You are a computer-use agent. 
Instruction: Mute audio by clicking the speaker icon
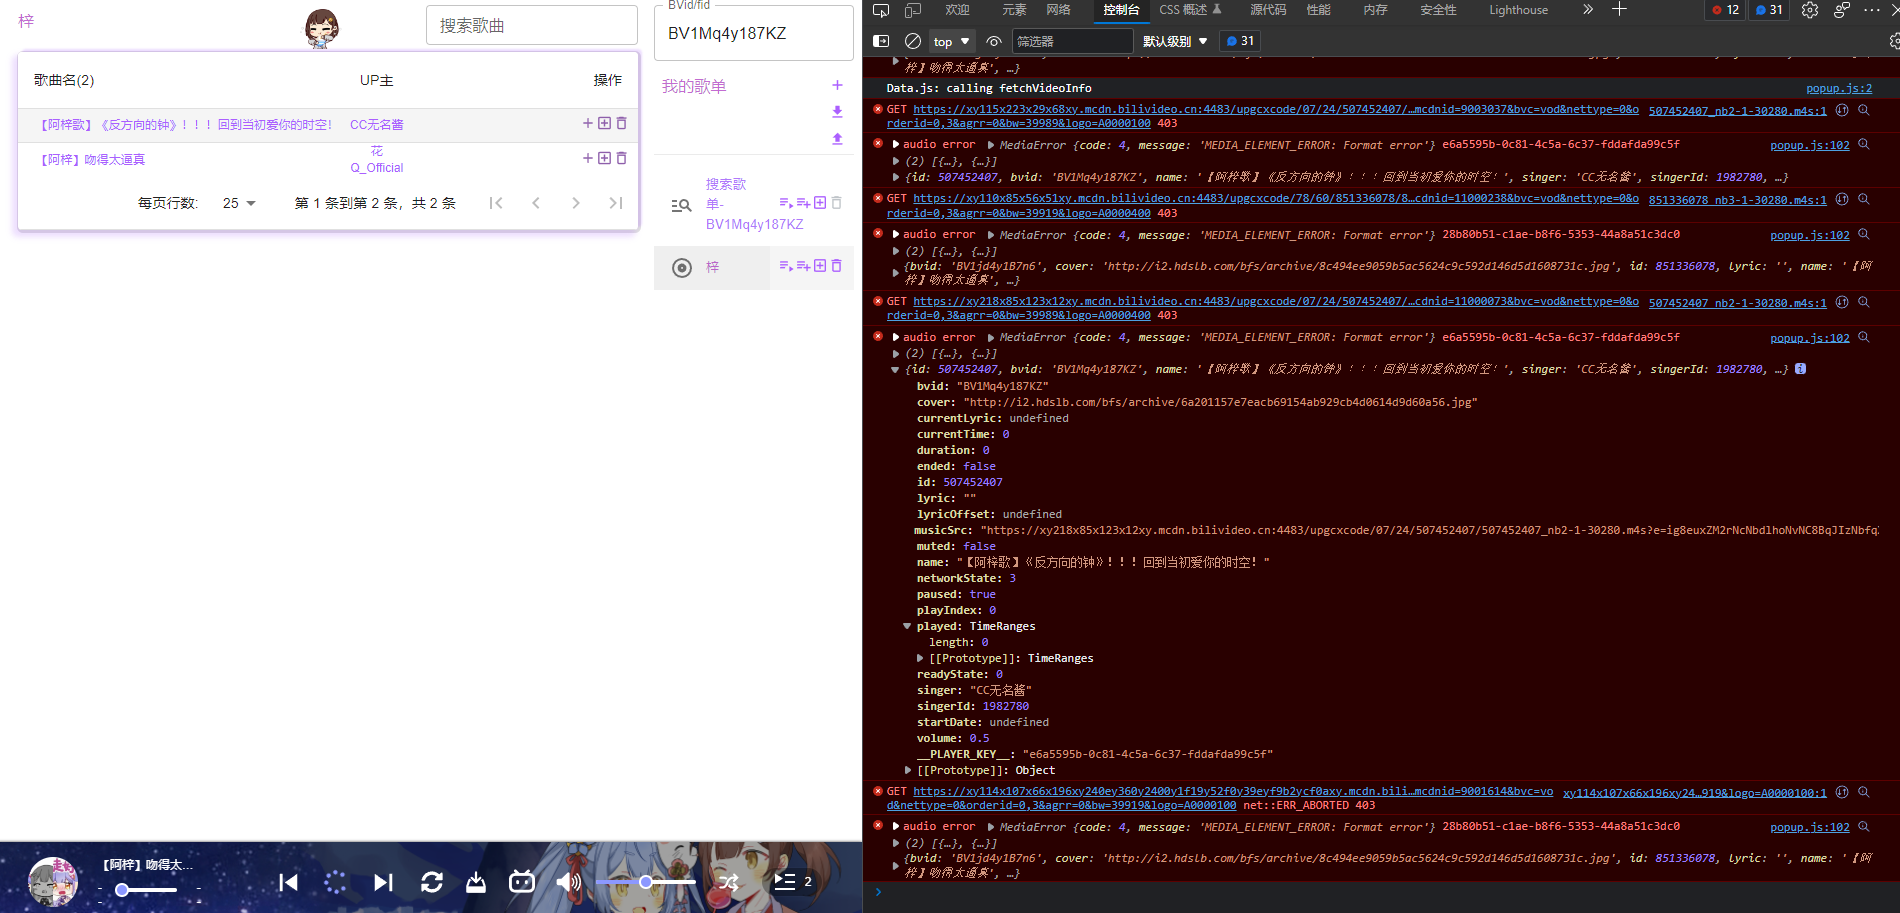coord(568,882)
